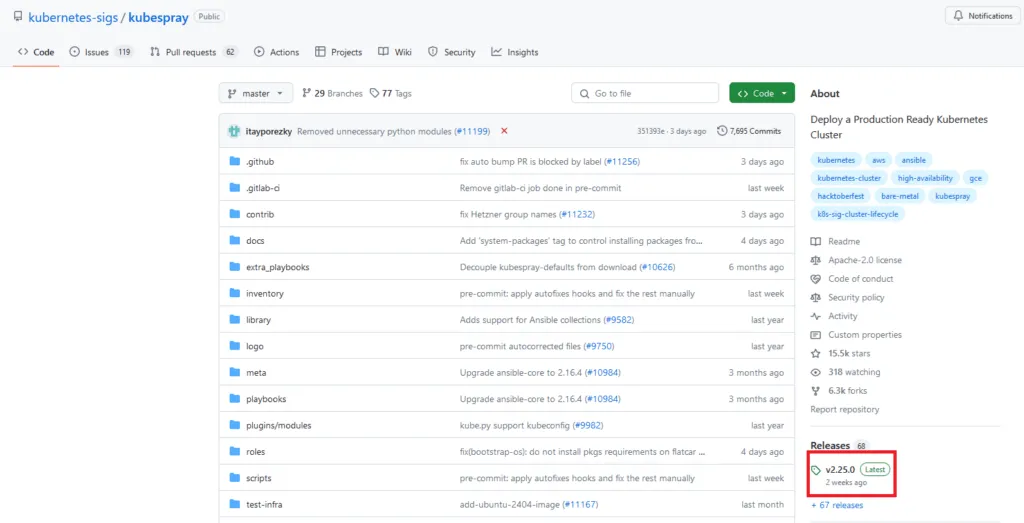
Task: Click the Code of conduct heart icon
Action: click(x=815, y=279)
